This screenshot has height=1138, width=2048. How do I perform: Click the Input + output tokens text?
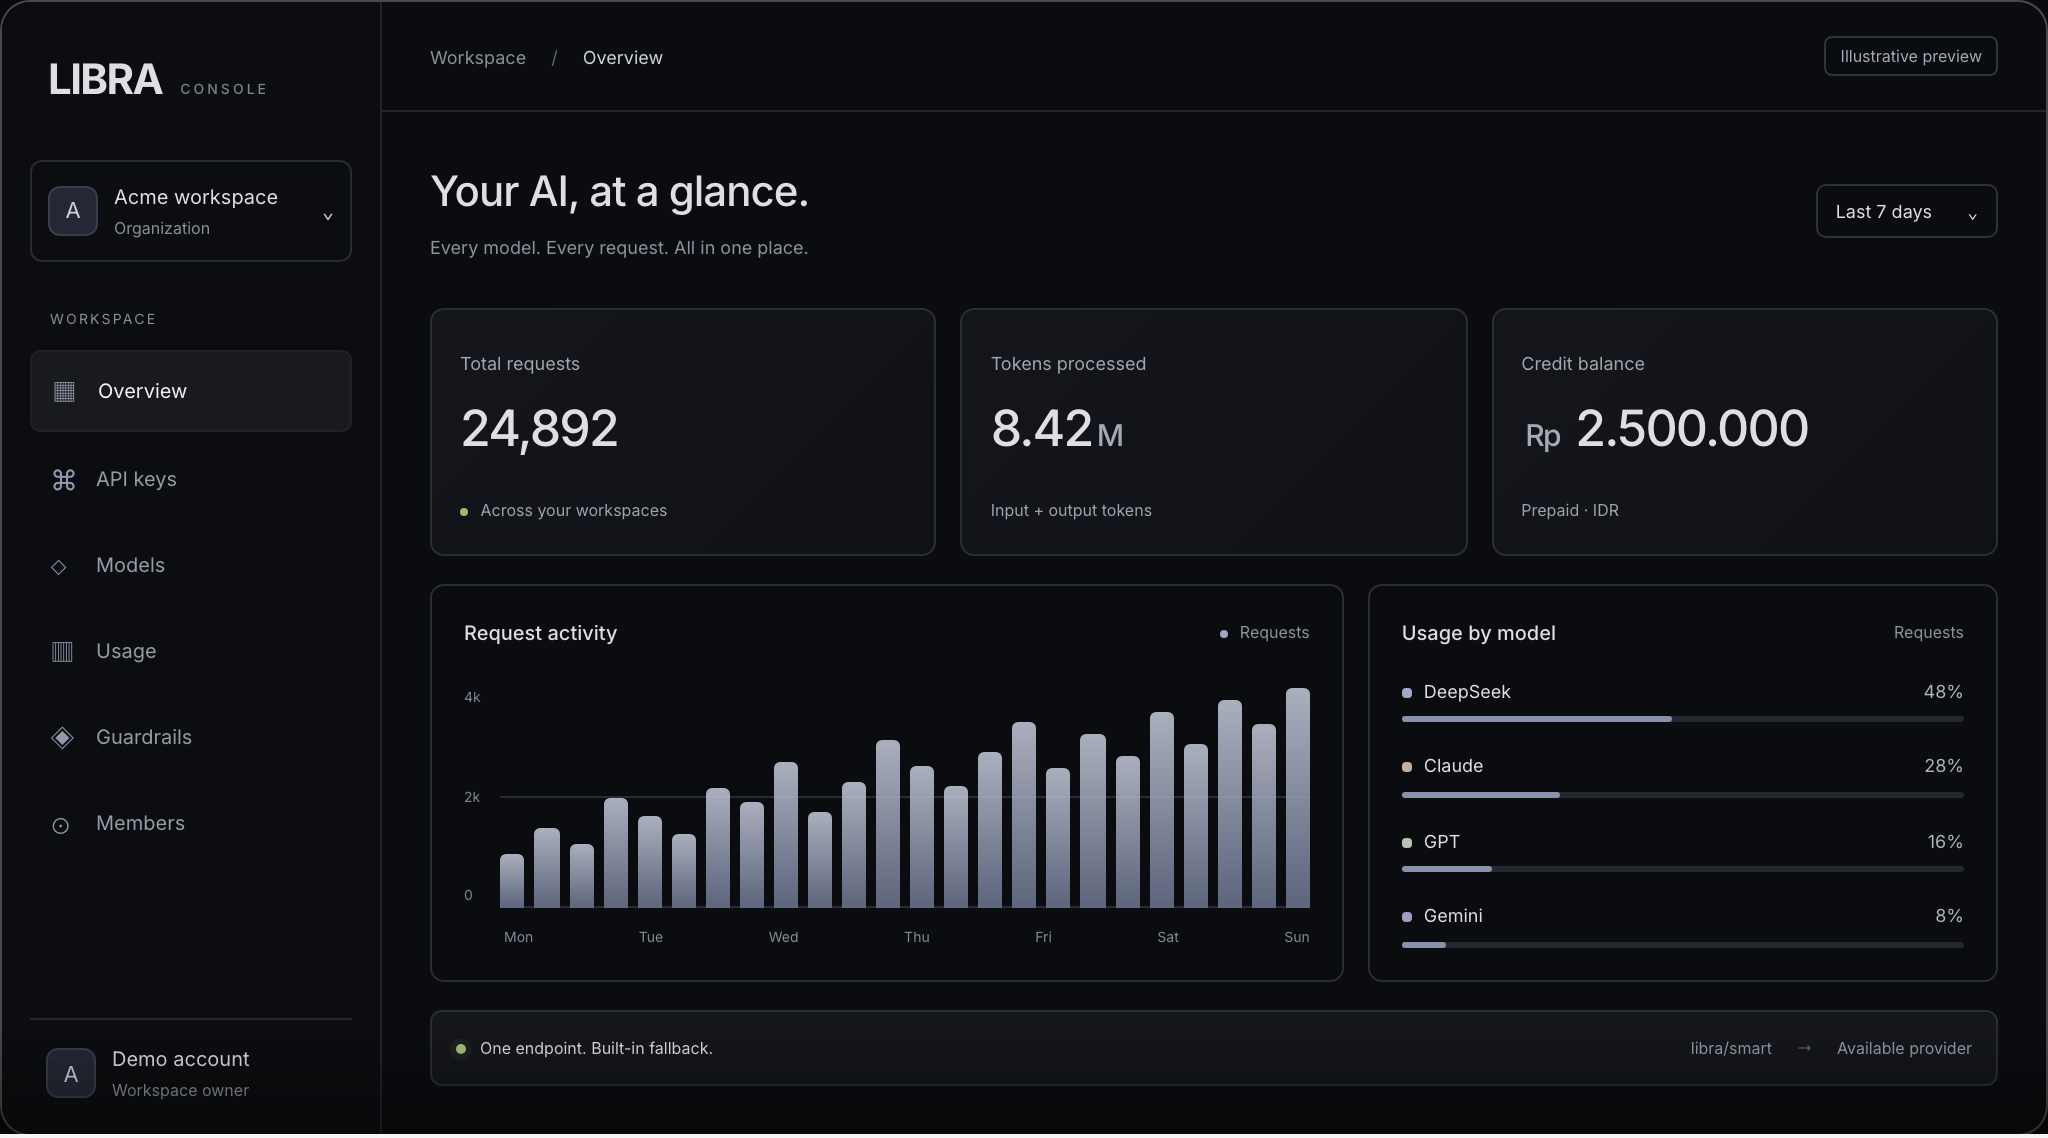point(1071,510)
